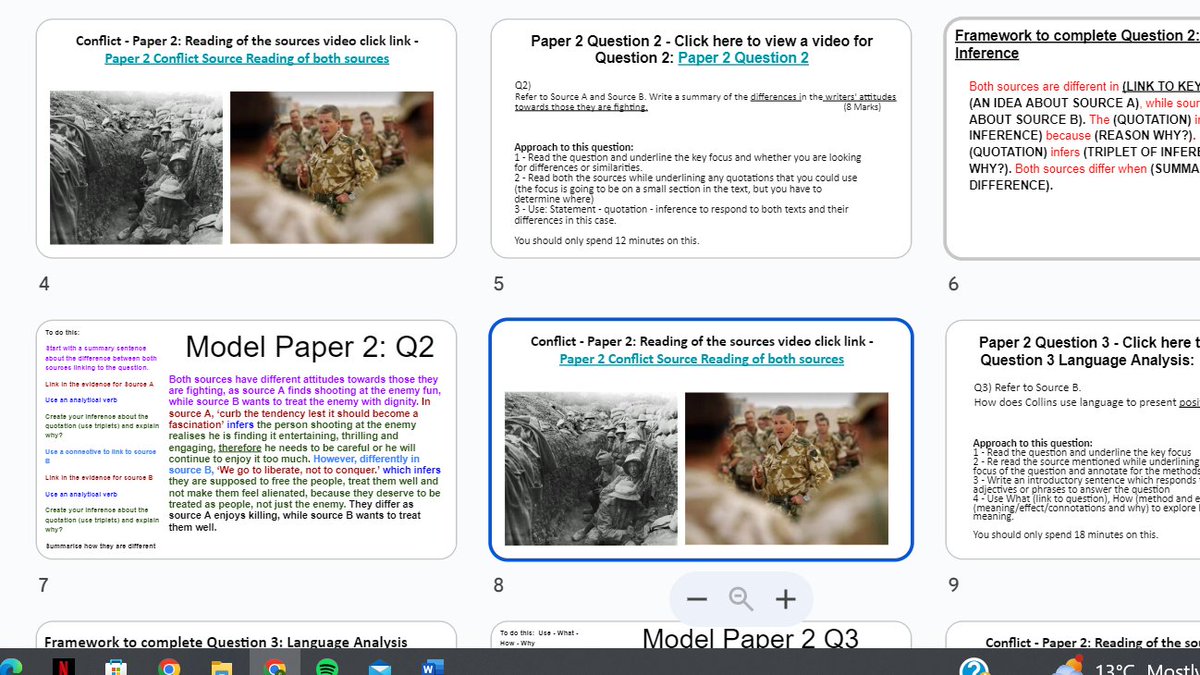Open Microsoft Store from the taskbar
The height and width of the screenshot is (675, 1200).
[x=116, y=667]
